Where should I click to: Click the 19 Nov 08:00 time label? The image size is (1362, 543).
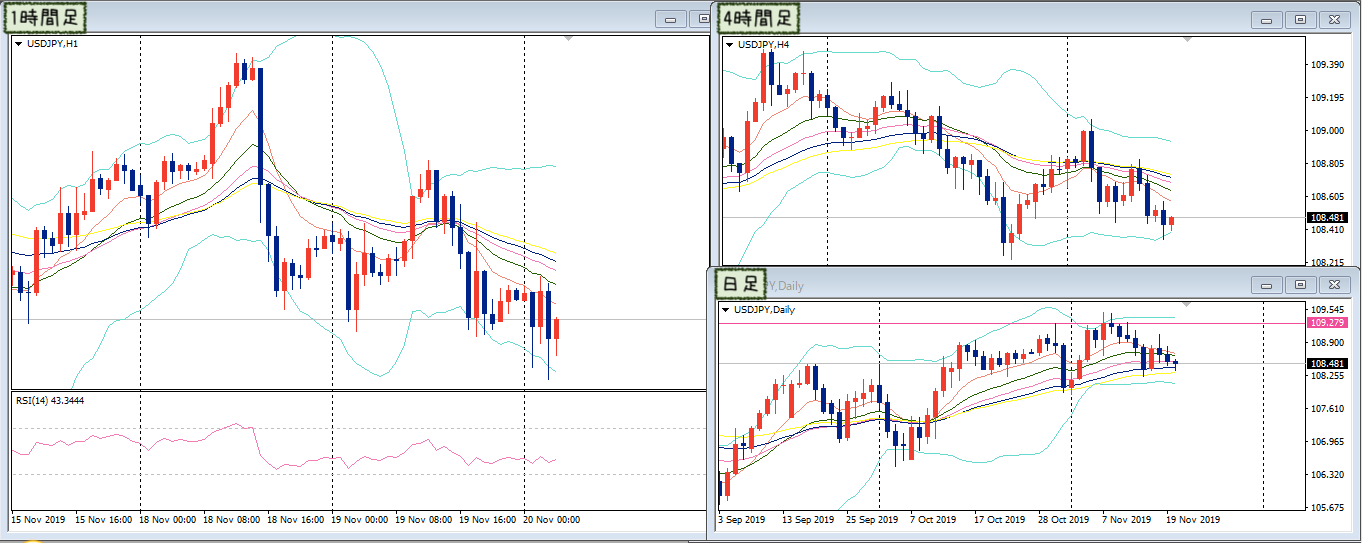click(x=423, y=520)
